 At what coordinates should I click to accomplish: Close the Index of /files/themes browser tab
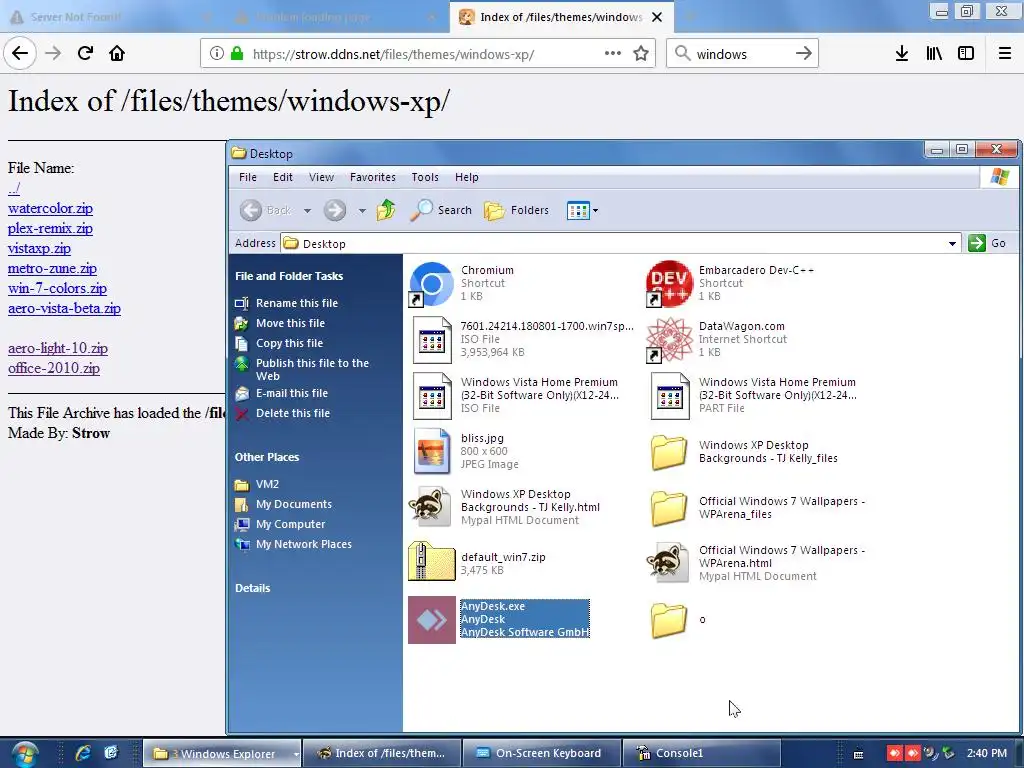[x=657, y=17]
